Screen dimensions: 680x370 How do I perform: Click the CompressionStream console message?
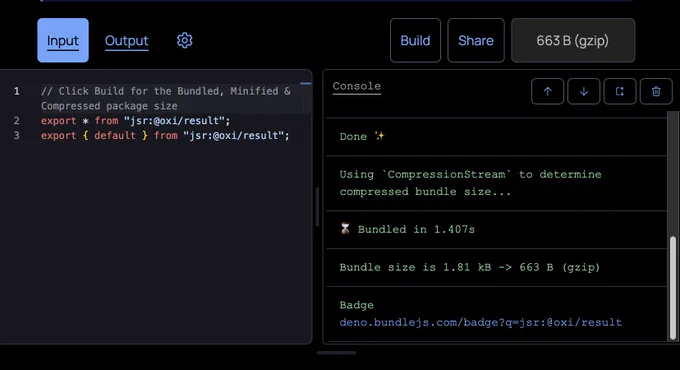pyautogui.click(x=471, y=183)
